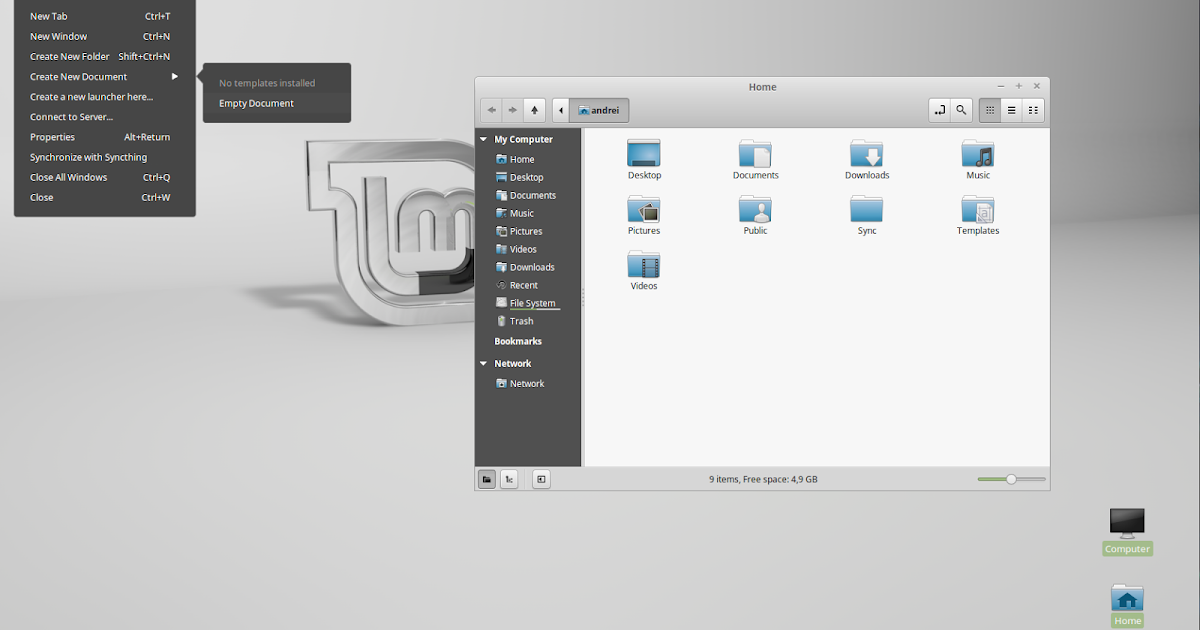Screen dimensions: 1200x630
Task: Select the Music folder icon
Action: click(x=978, y=160)
